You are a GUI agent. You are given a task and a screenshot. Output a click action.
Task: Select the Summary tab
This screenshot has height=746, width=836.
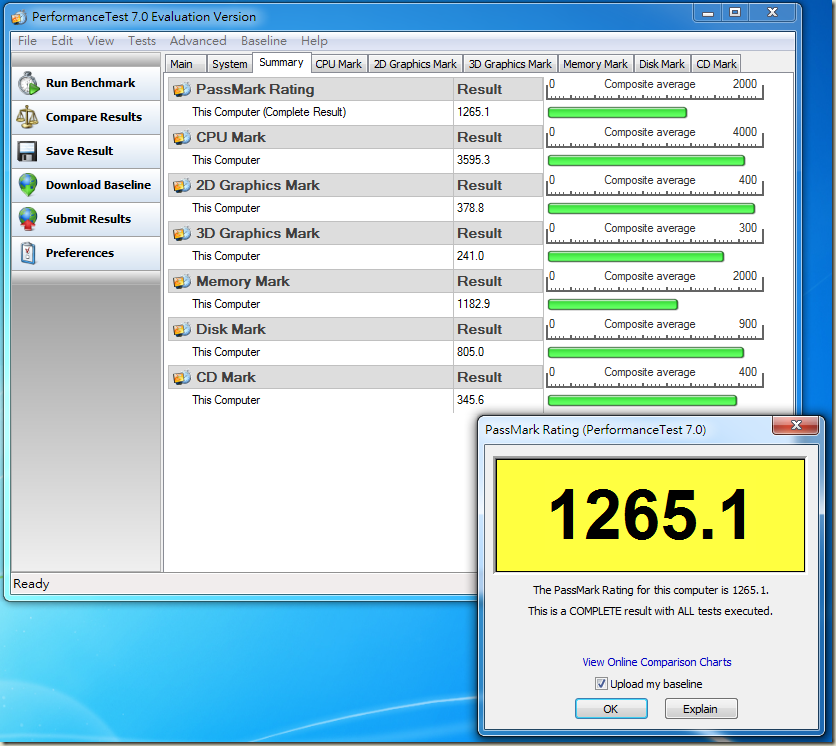pyautogui.click(x=282, y=62)
